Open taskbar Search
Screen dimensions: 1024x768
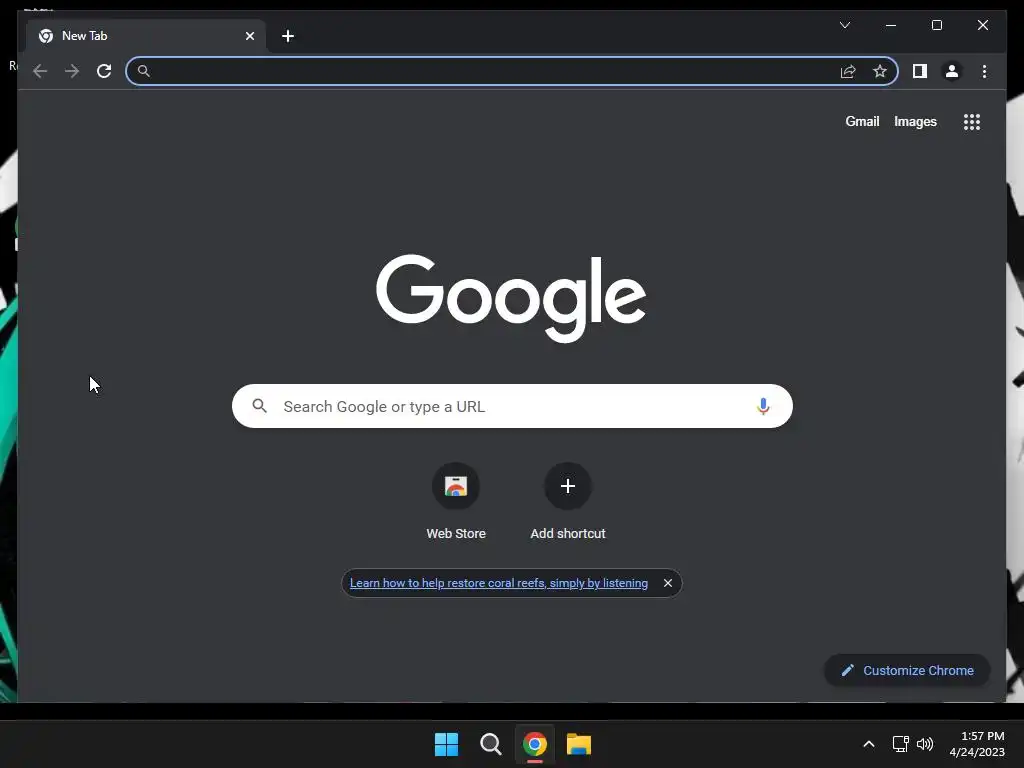click(x=490, y=744)
